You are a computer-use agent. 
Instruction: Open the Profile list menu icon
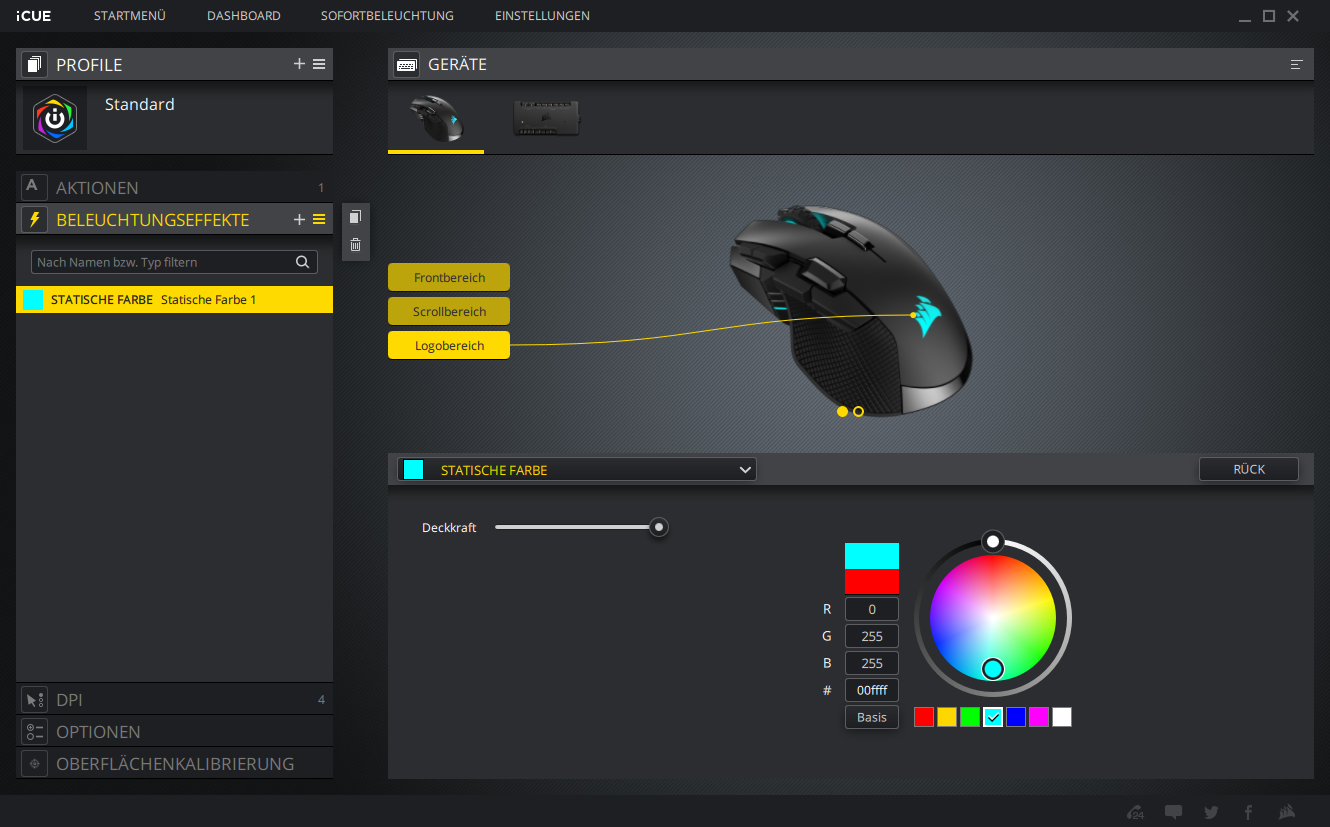point(319,64)
